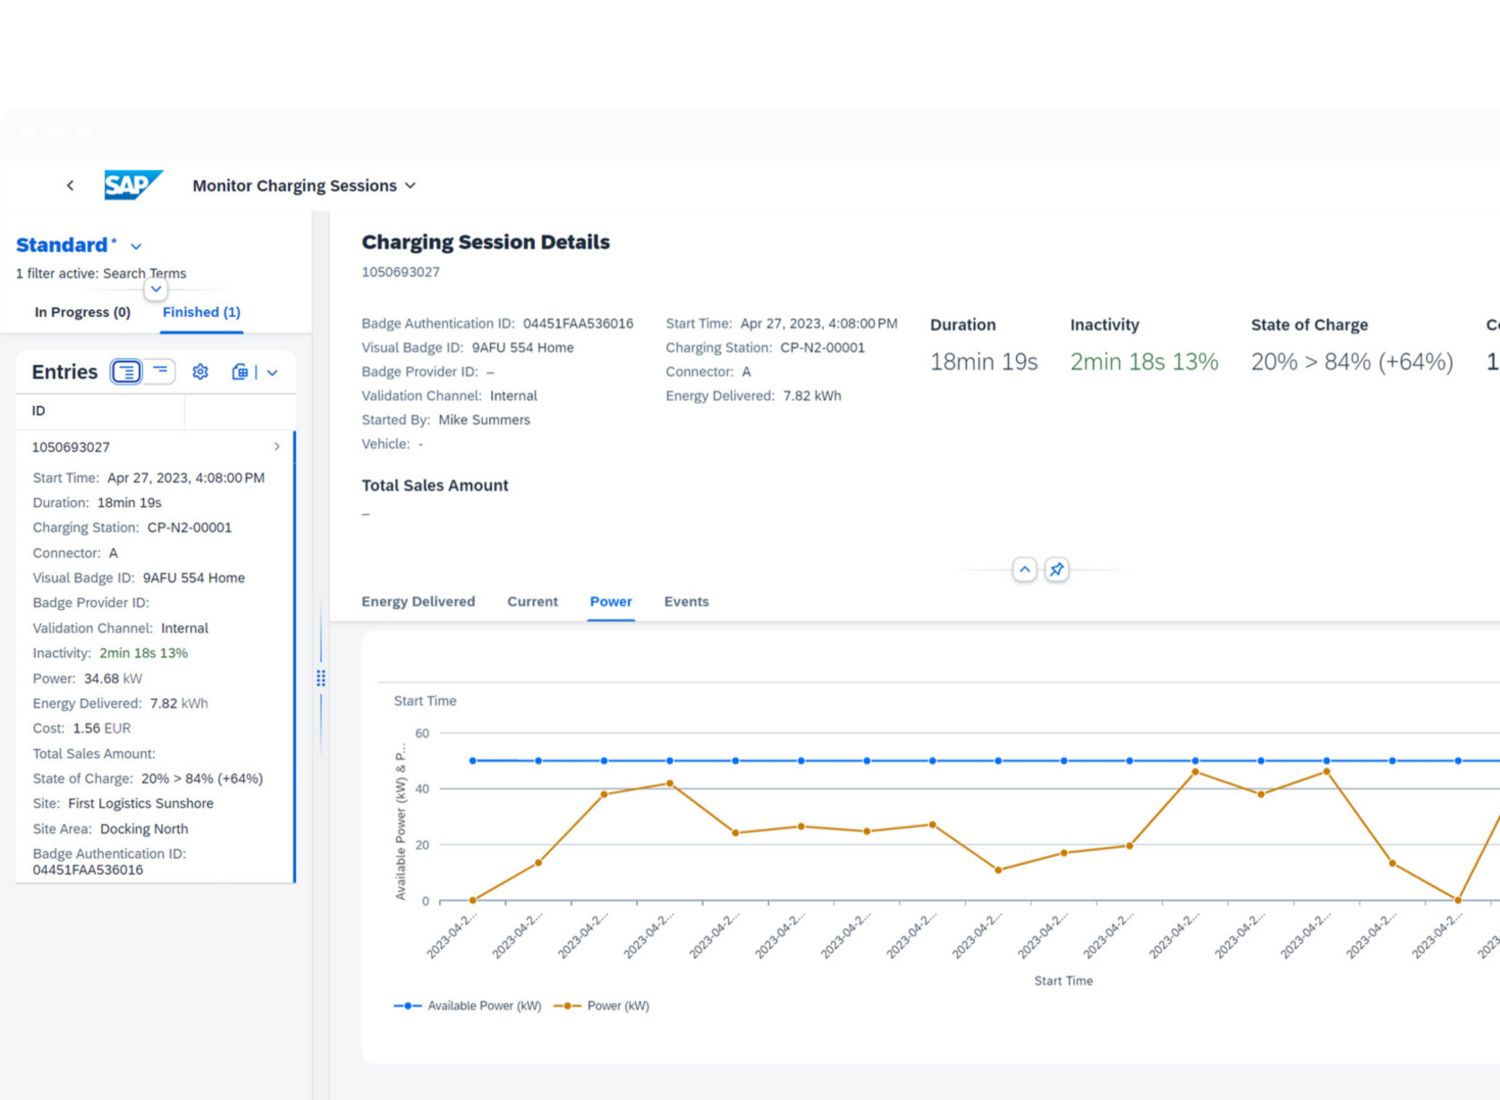The image size is (1500, 1100).
Task: Click the ID column header
Action: [x=39, y=411]
